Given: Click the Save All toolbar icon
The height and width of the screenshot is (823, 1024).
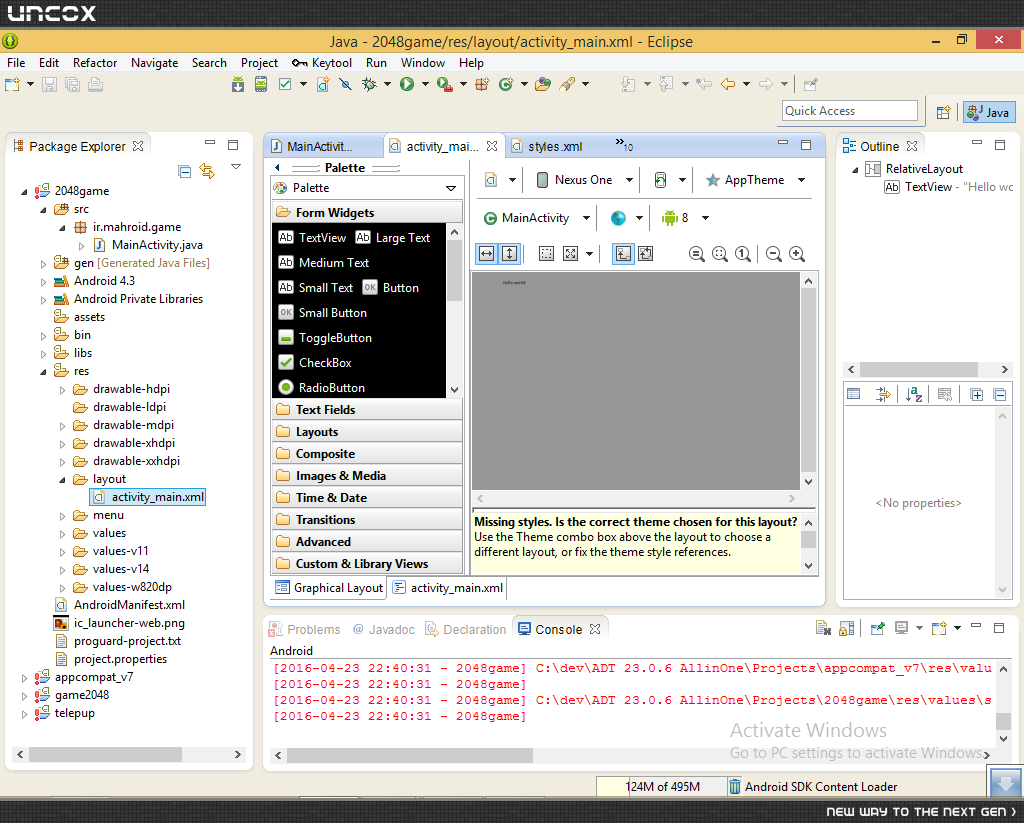Looking at the screenshot, I should (72, 84).
